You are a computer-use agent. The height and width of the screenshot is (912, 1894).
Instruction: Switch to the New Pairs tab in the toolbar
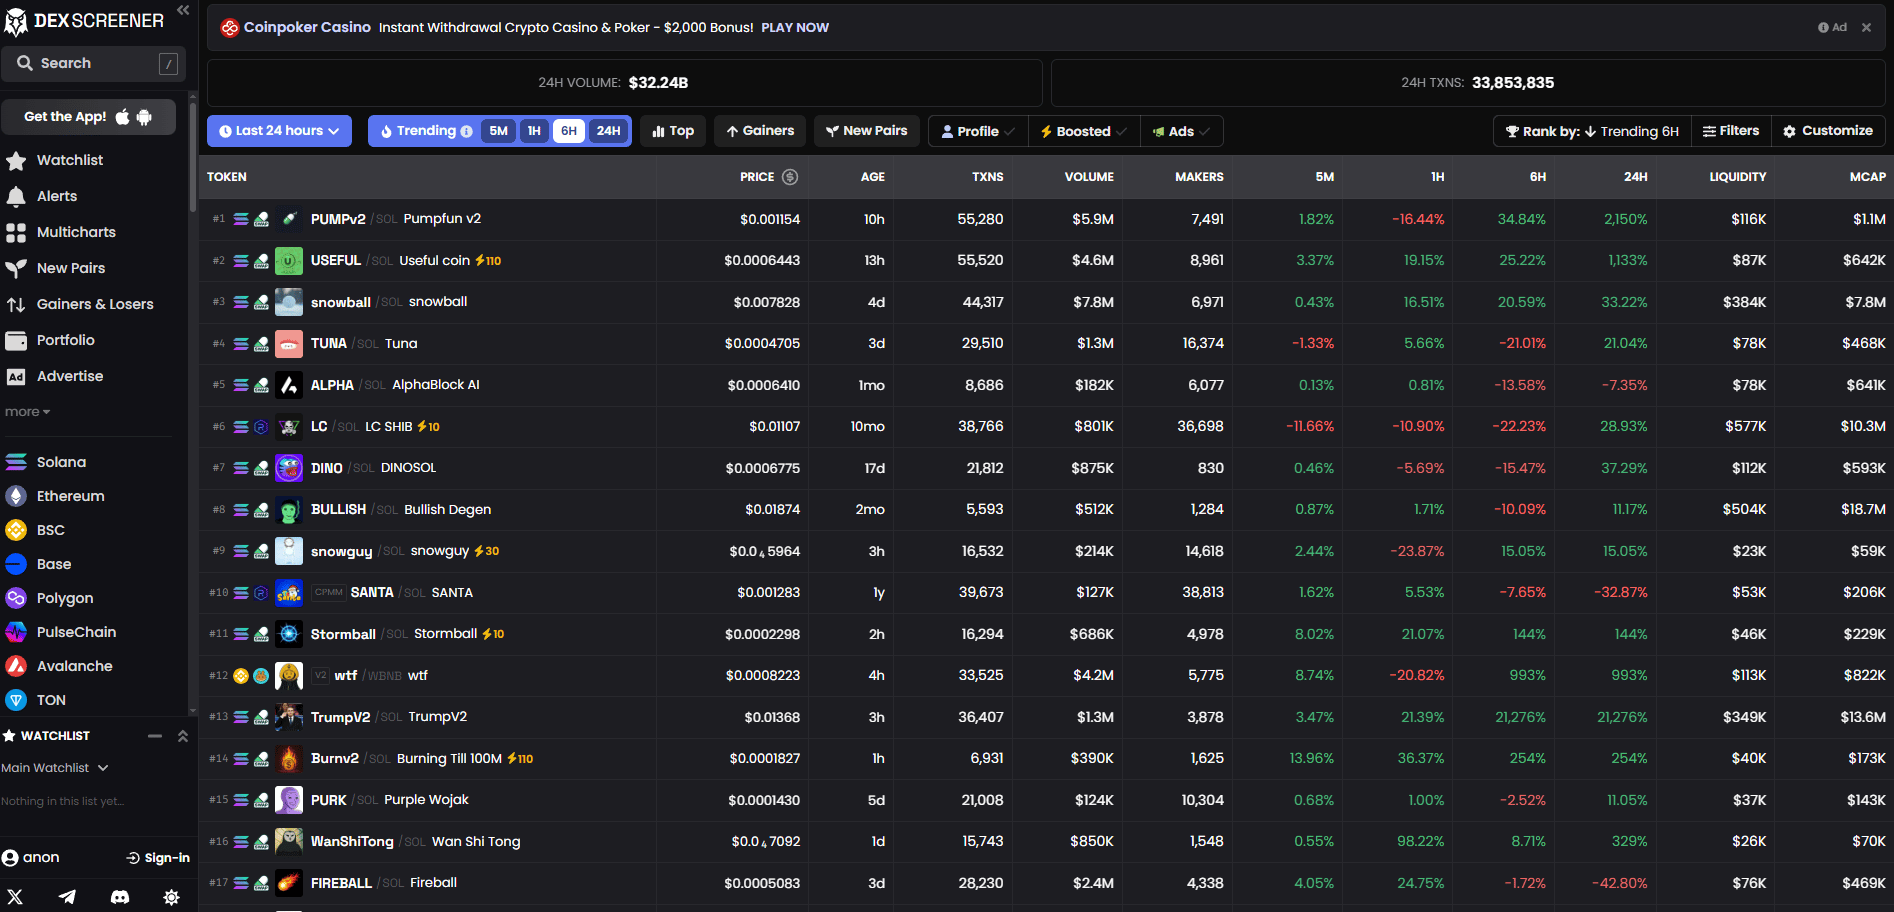pos(867,131)
